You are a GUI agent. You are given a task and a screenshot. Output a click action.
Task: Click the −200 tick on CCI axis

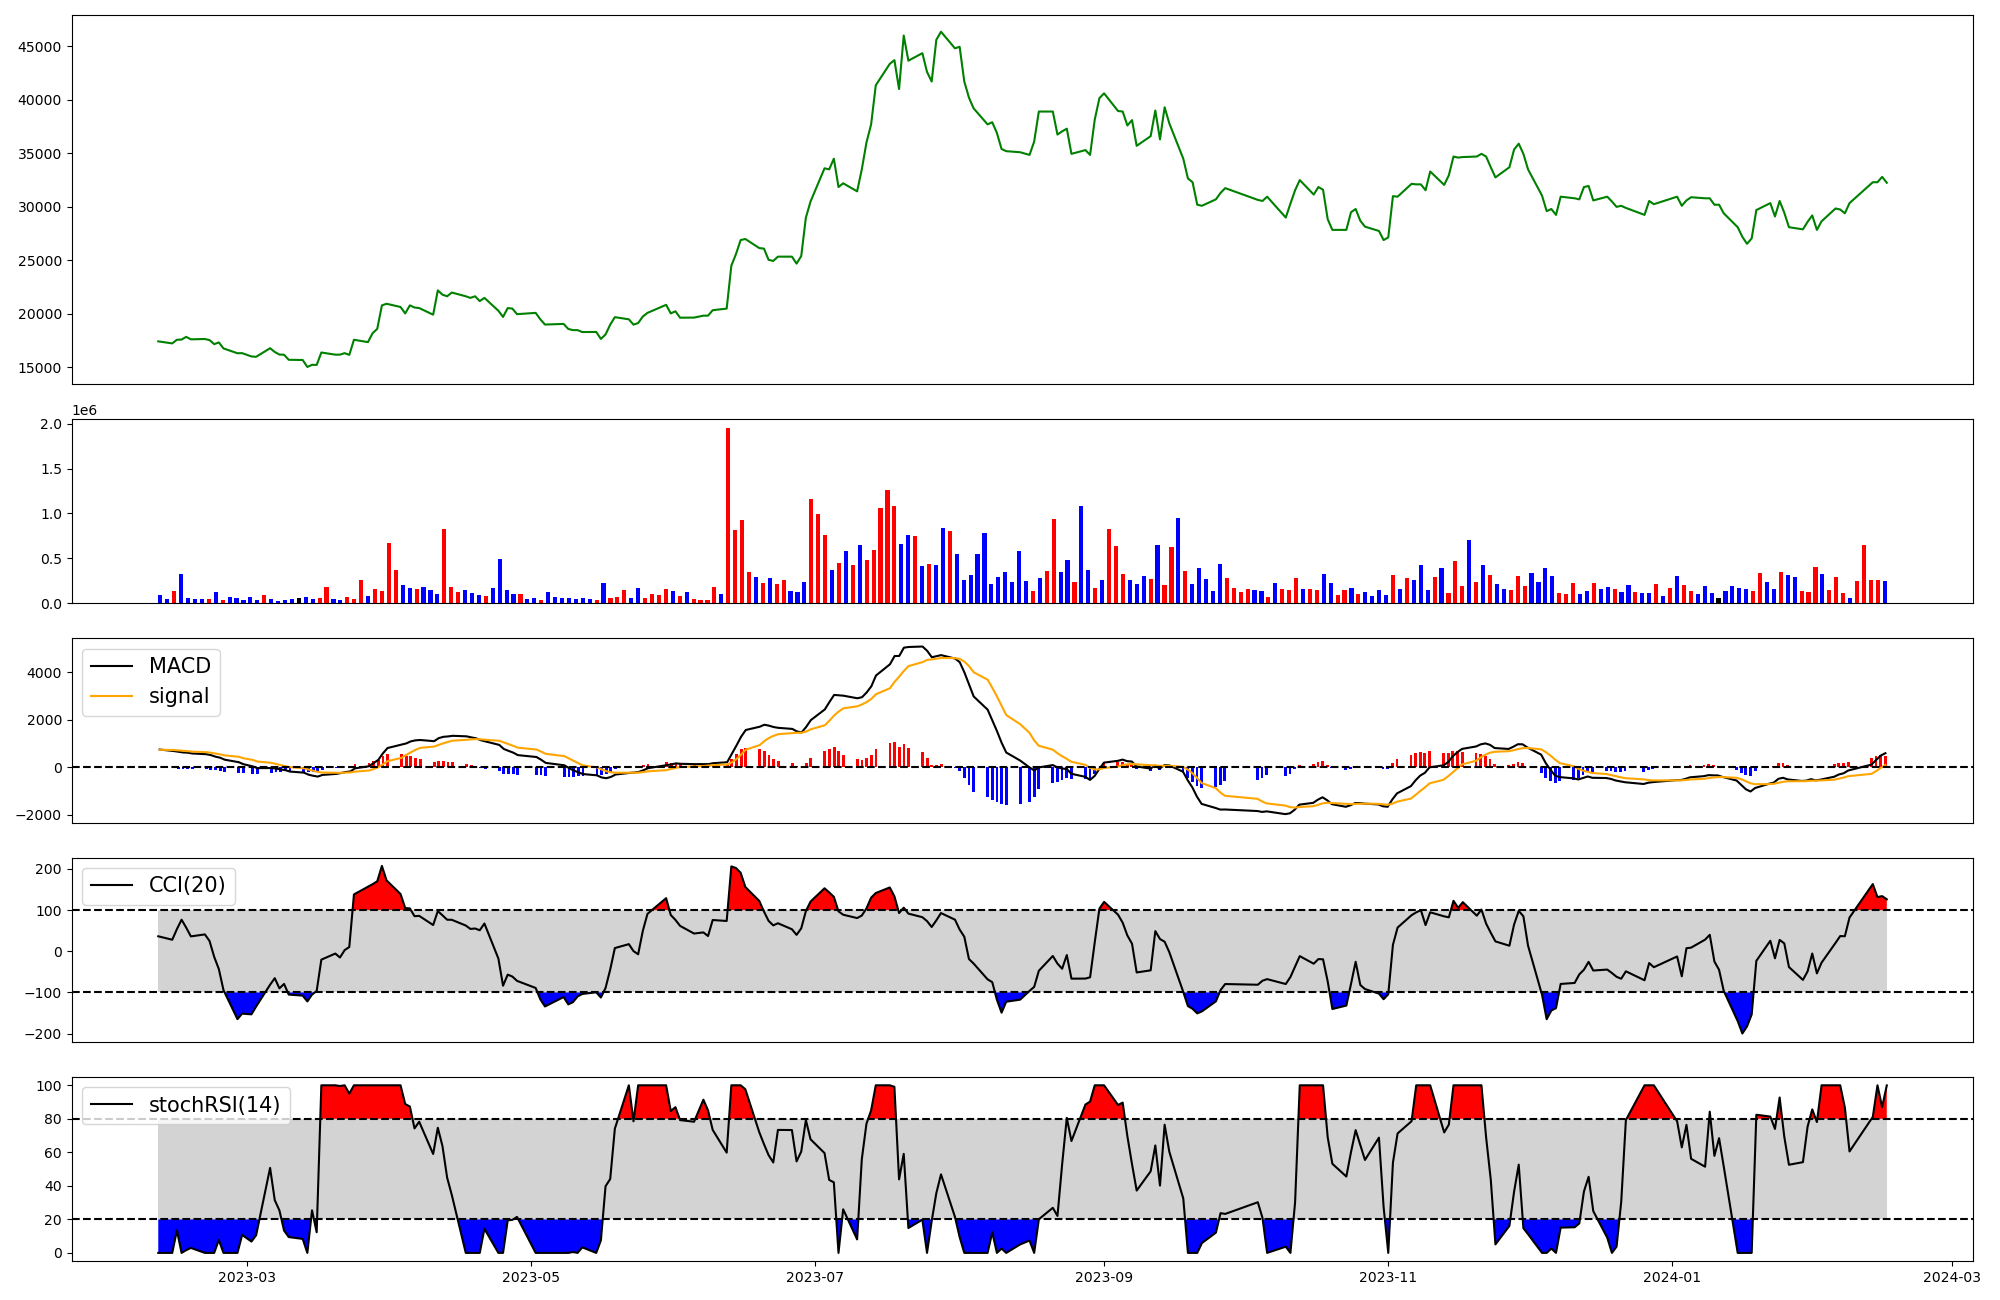pyautogui.click(x=41, y=1034)
